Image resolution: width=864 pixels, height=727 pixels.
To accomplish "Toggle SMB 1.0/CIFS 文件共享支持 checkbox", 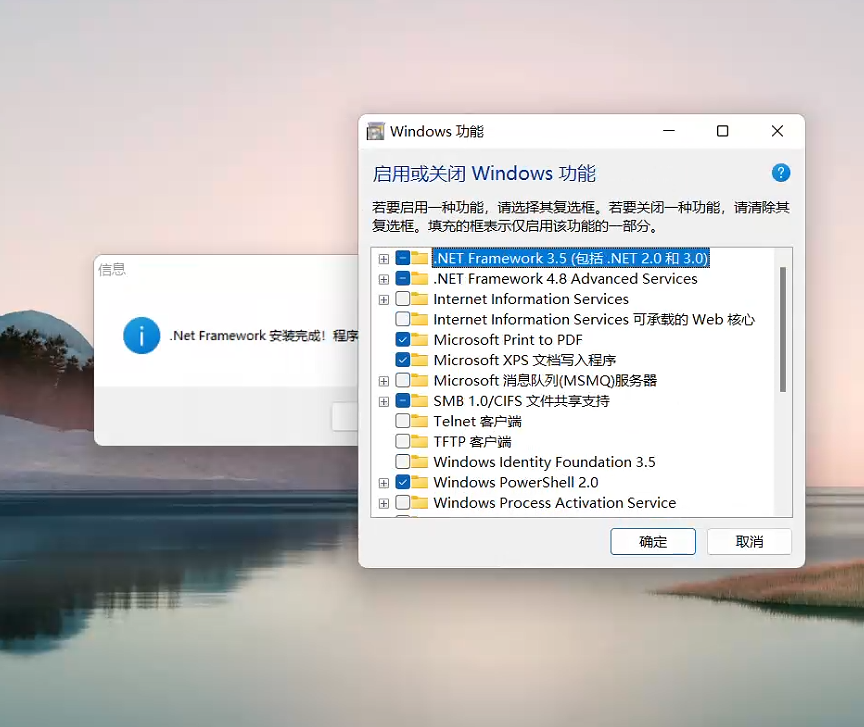I will (403, 401).
